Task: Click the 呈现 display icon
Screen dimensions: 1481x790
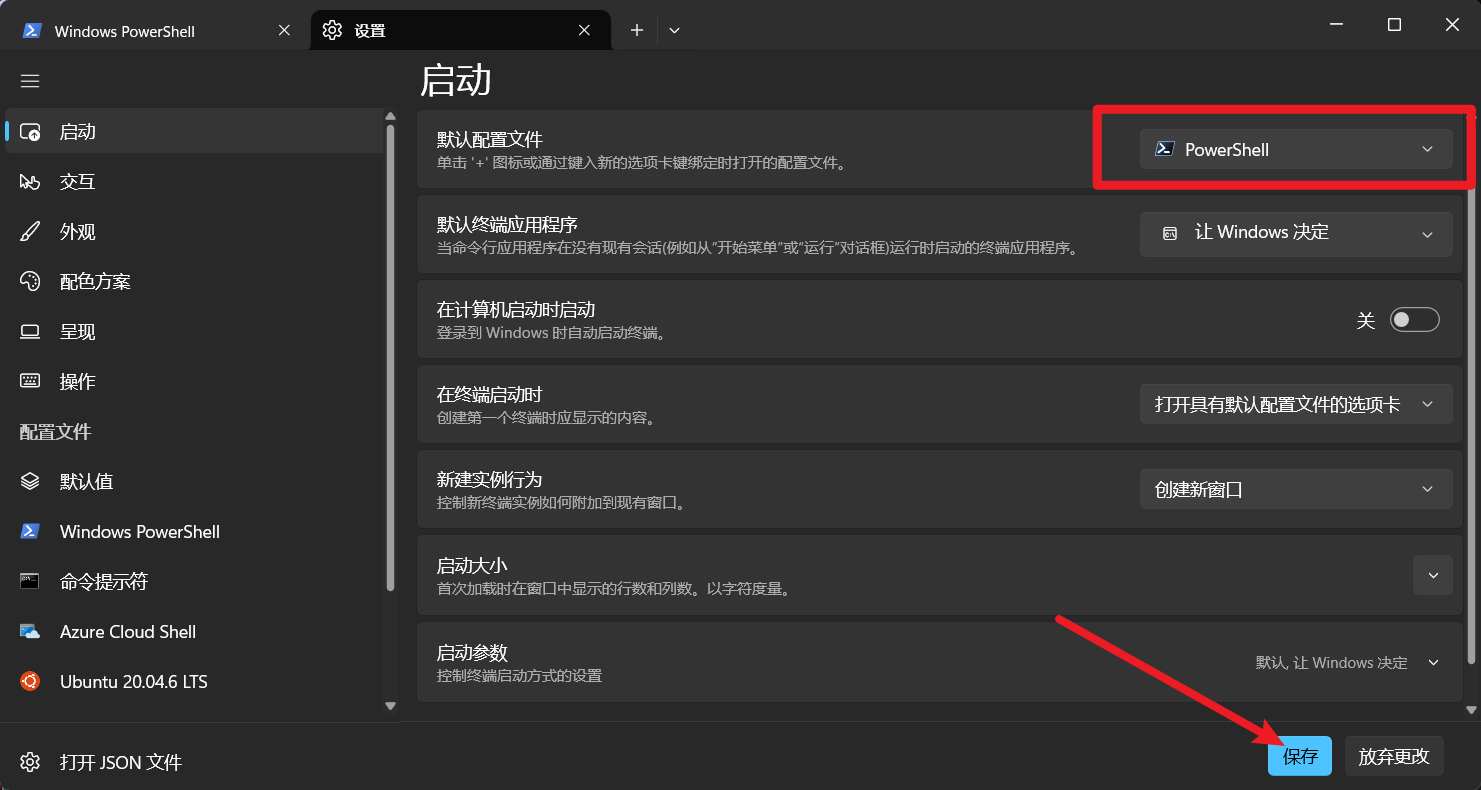Action: pos(30,332)
